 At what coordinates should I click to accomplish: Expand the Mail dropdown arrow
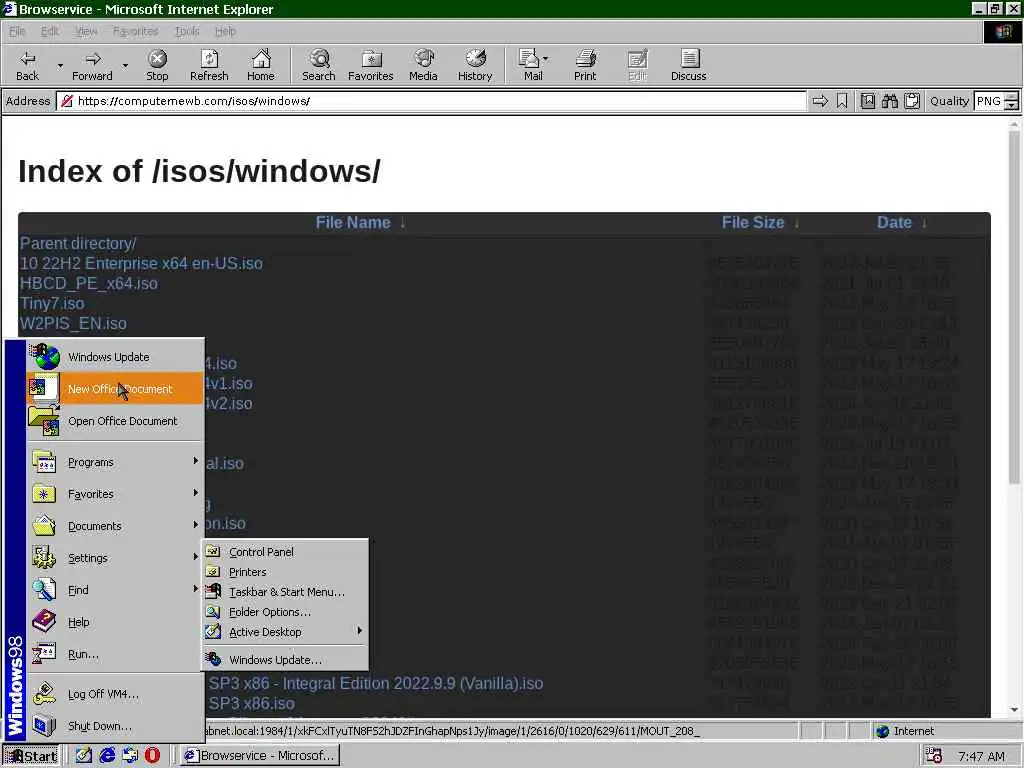click(x=545, y=59)
